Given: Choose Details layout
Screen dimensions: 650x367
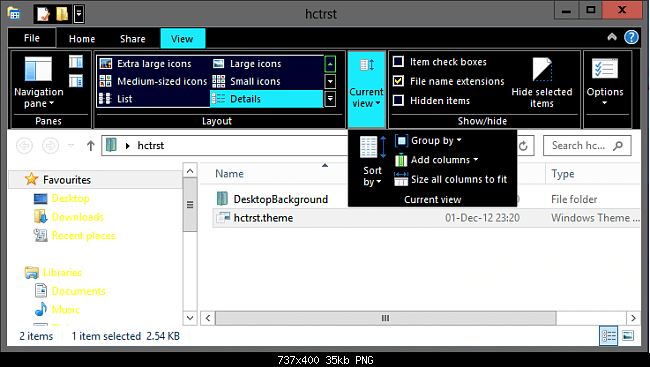Looking at the screenshot, I should 267,99.
